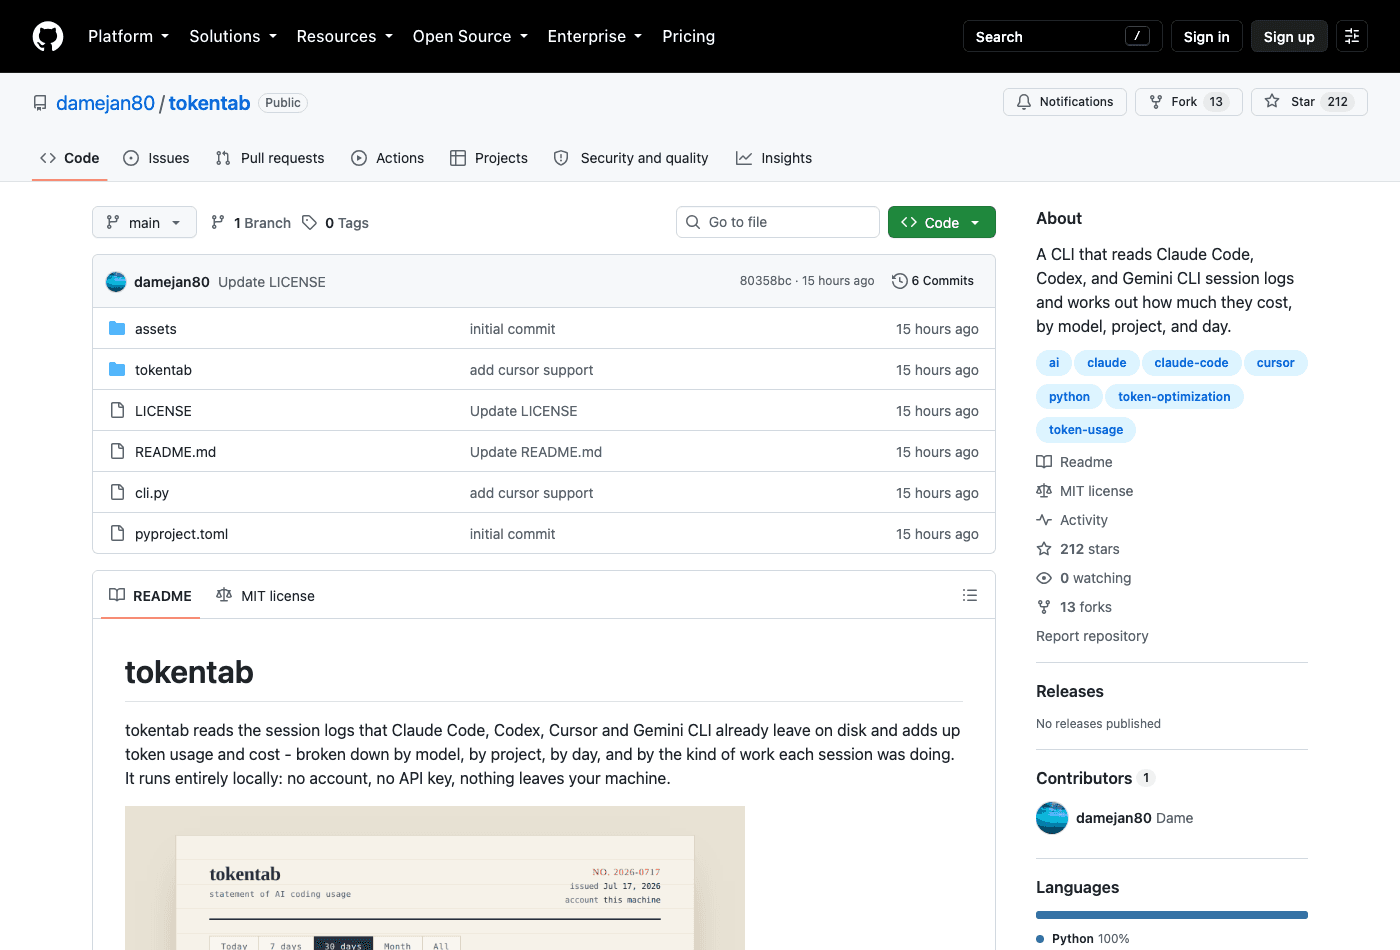Focus the Go to file field
This screenshot has height=950, width=1400.
778,222
